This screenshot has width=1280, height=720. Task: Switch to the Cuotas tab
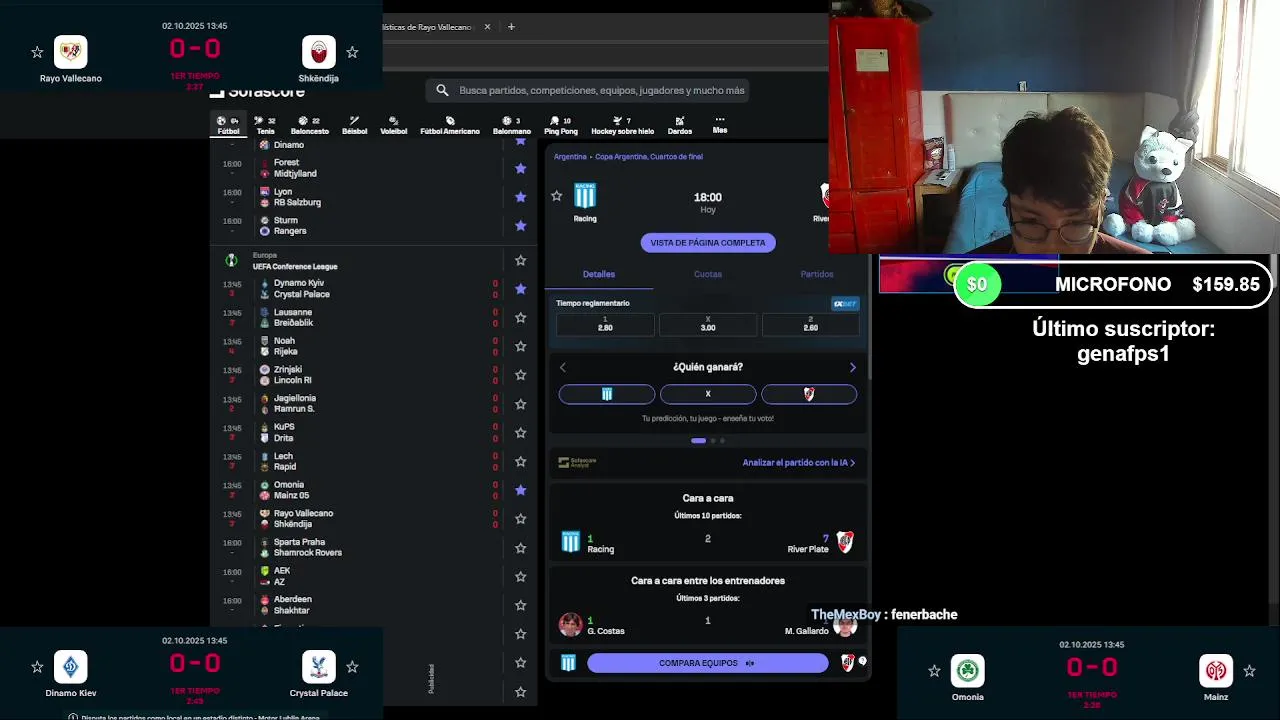pyautogui.click(x=708, y=274)
